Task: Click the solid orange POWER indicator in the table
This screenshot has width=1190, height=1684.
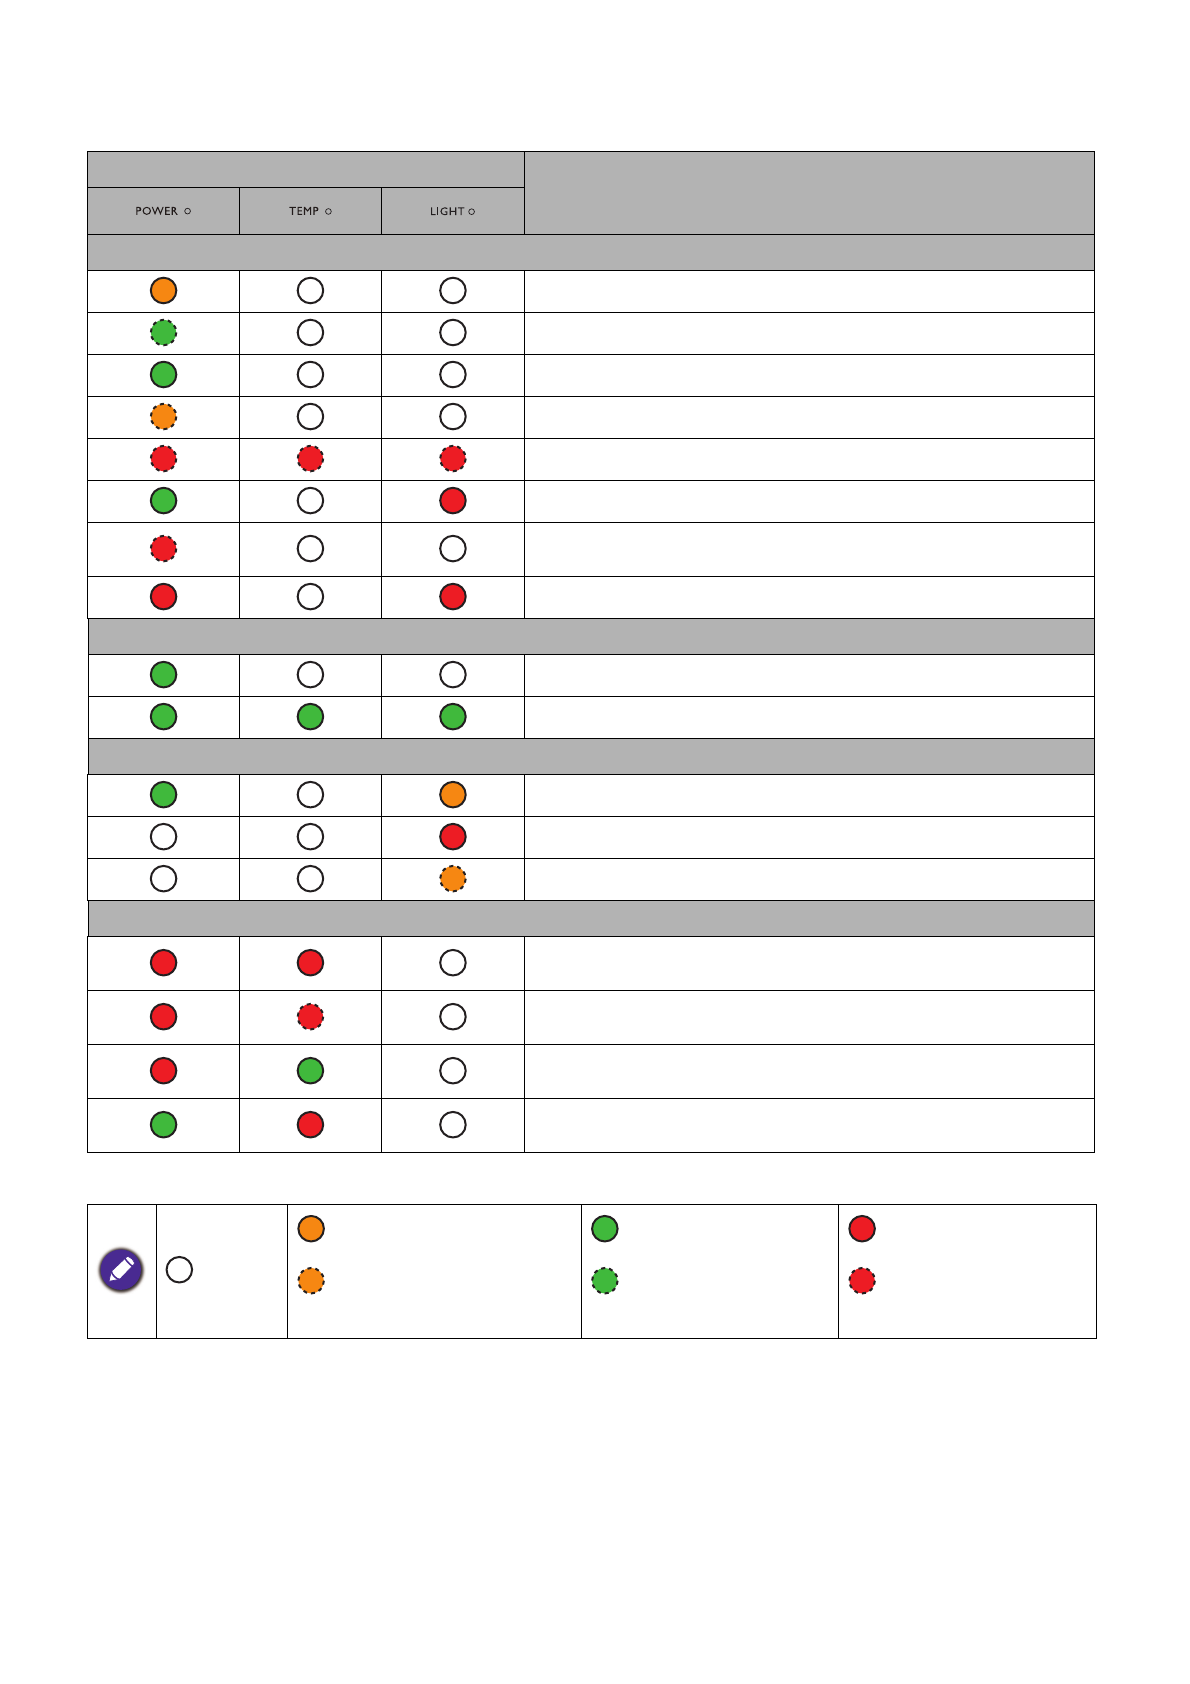Action: pyautogui.click(x=163, y=291)
